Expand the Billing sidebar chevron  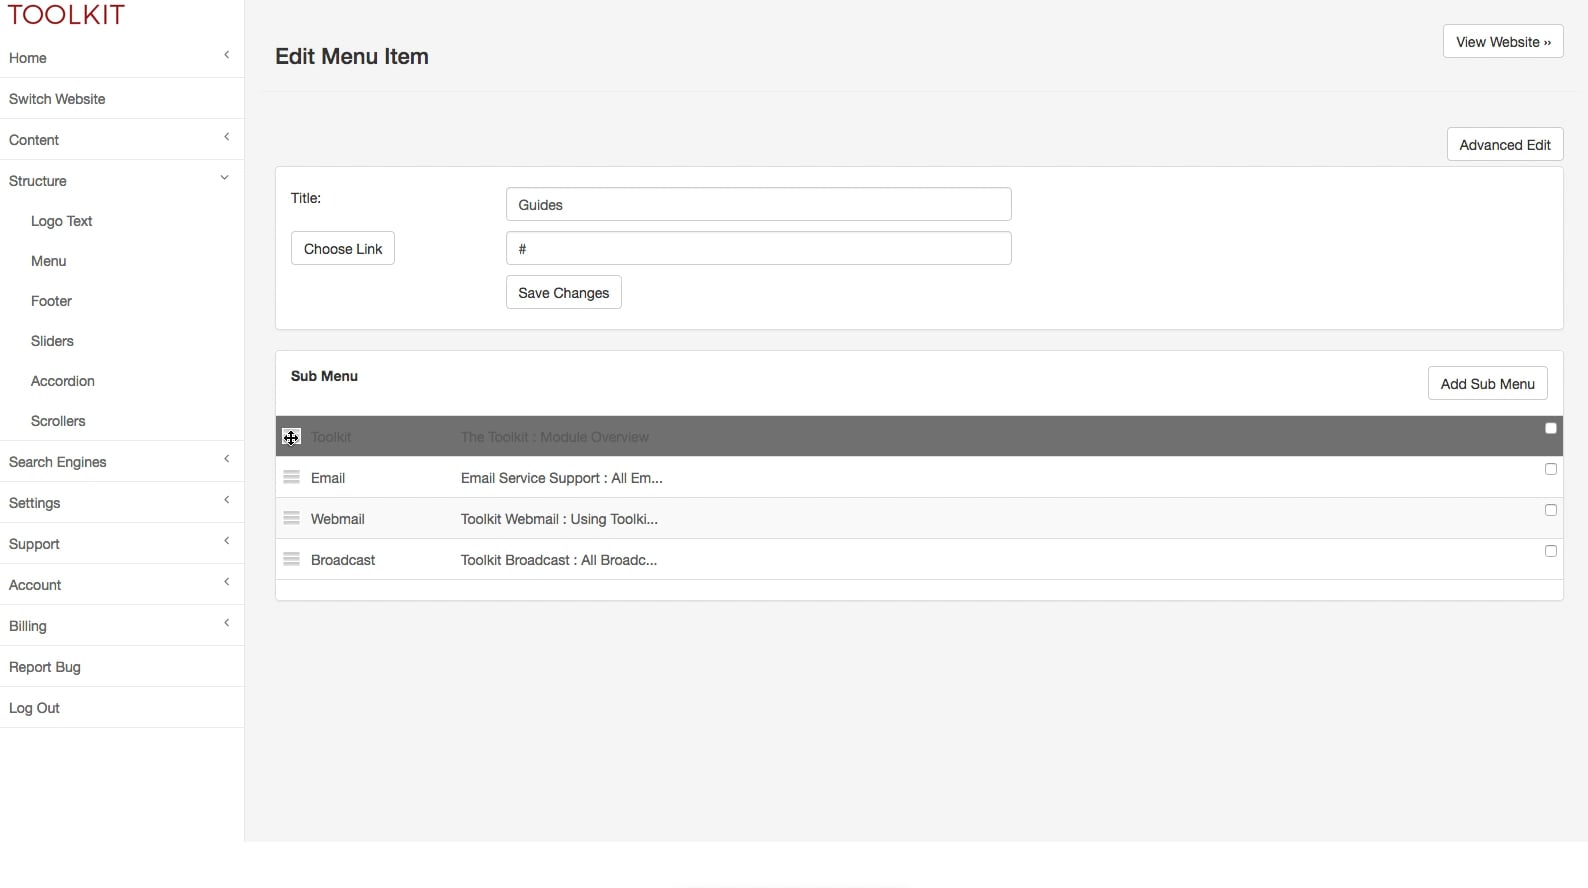coord(227,623)
